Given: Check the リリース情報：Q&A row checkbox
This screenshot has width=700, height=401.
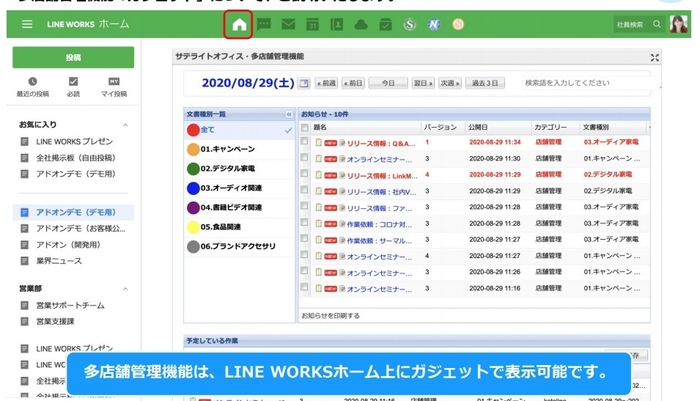Looking at the screenshot, I should [x=304, y=141].
